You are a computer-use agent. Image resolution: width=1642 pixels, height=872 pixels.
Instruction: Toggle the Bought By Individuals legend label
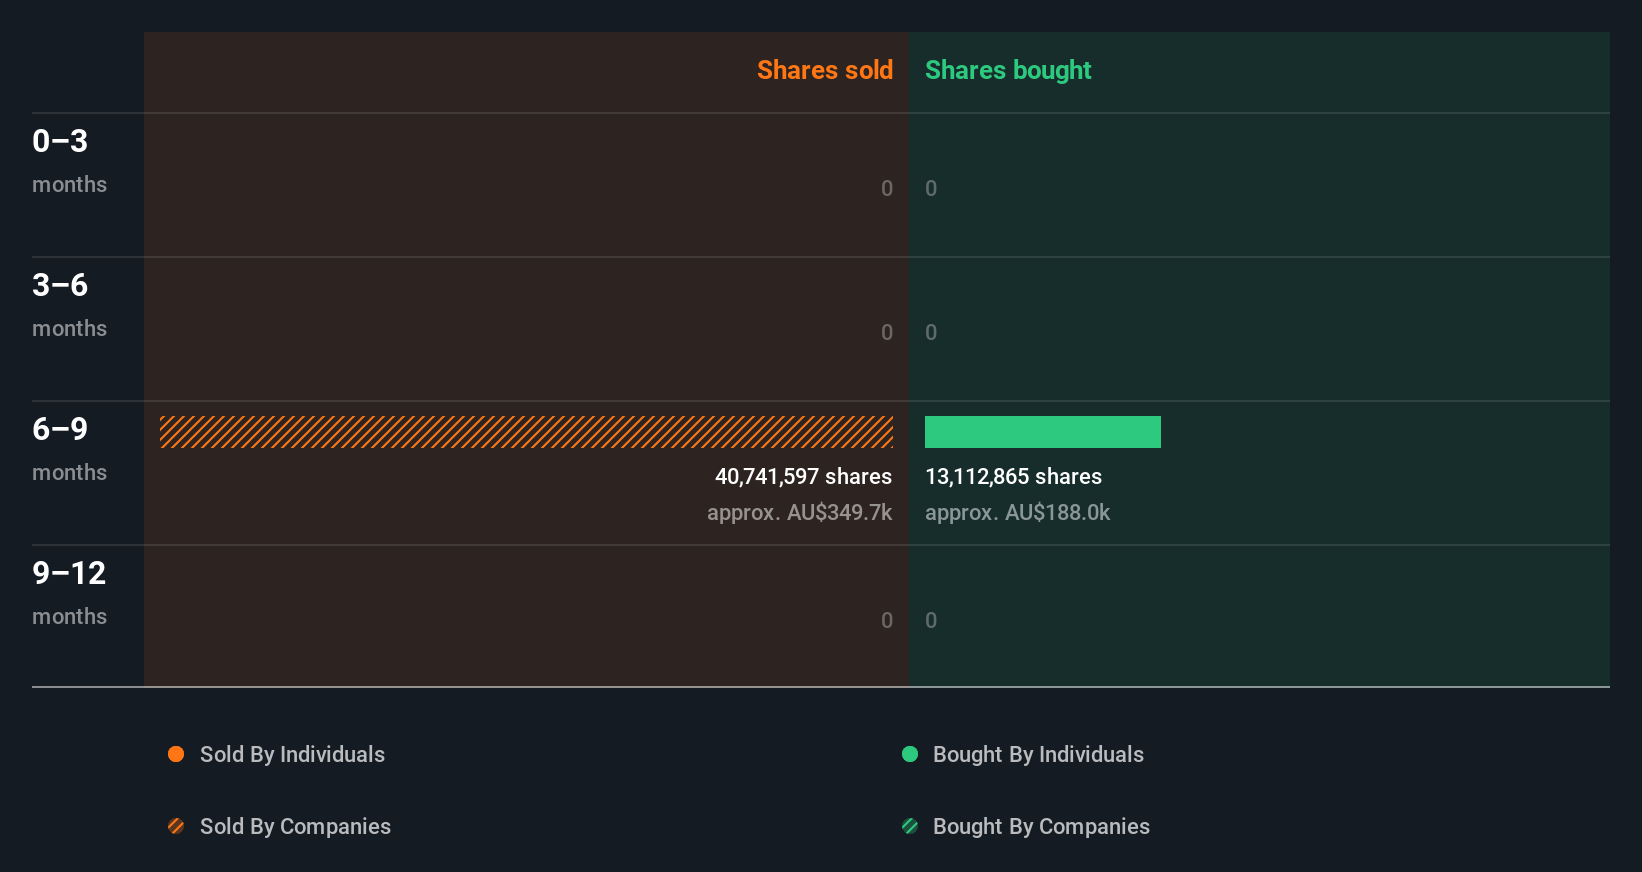pos(1038,755)
